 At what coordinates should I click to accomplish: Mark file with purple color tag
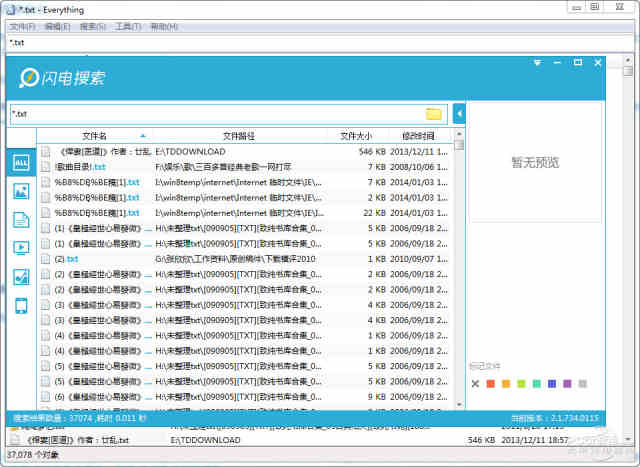point(567,384)
